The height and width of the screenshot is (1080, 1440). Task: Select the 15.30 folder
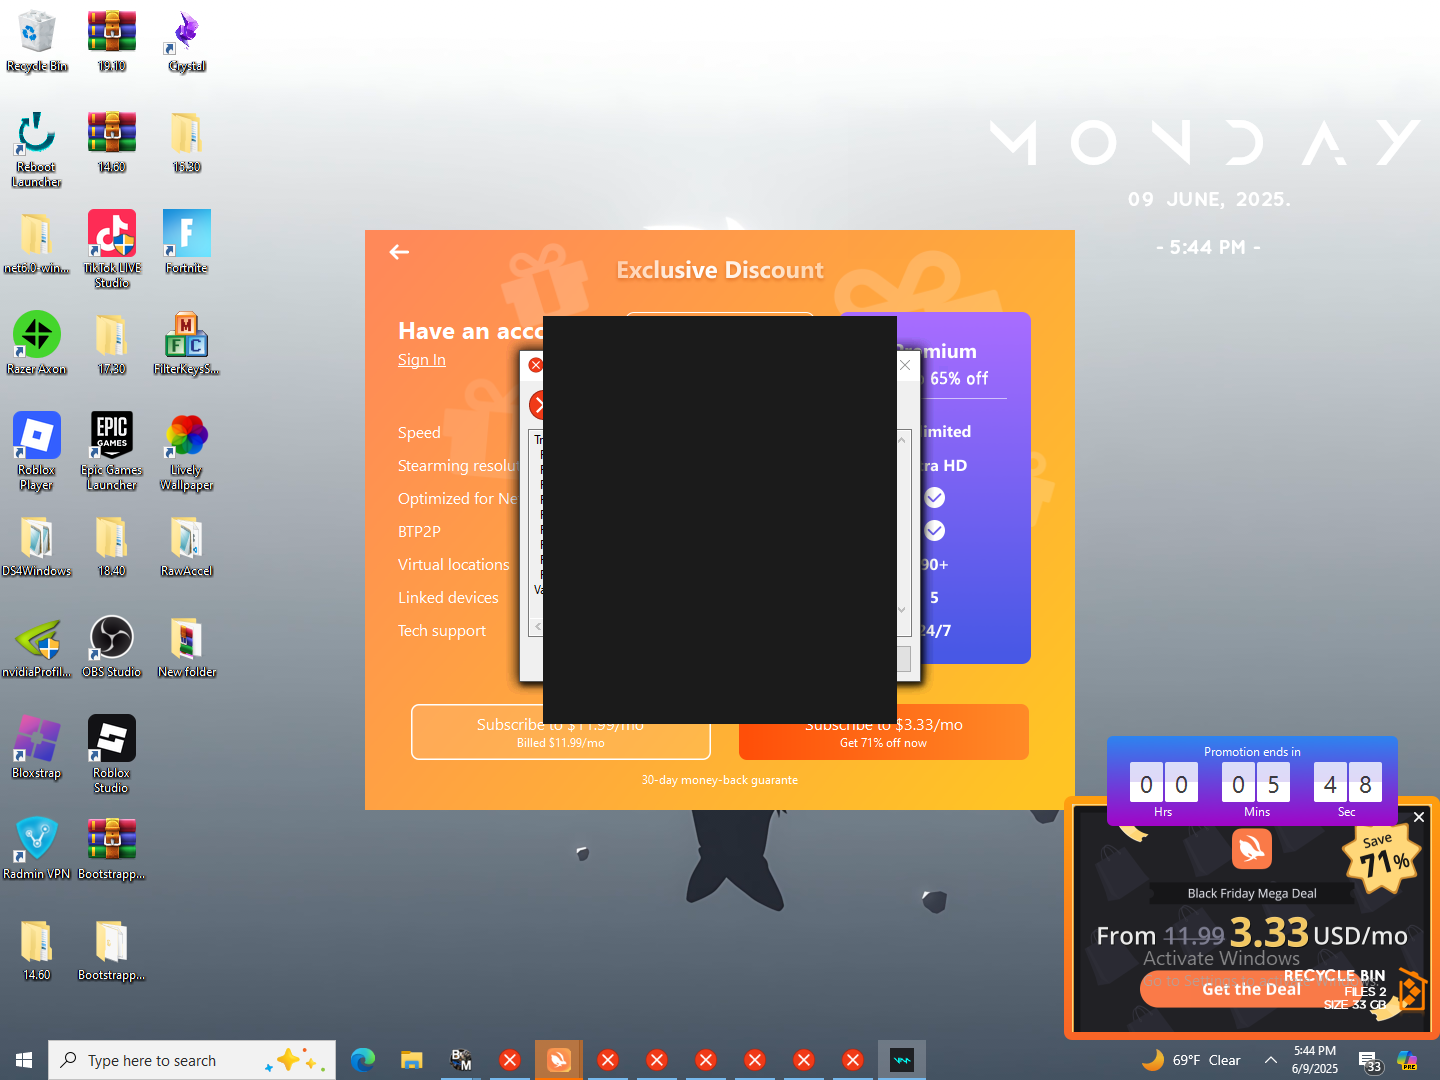click(x=187, y=142)
